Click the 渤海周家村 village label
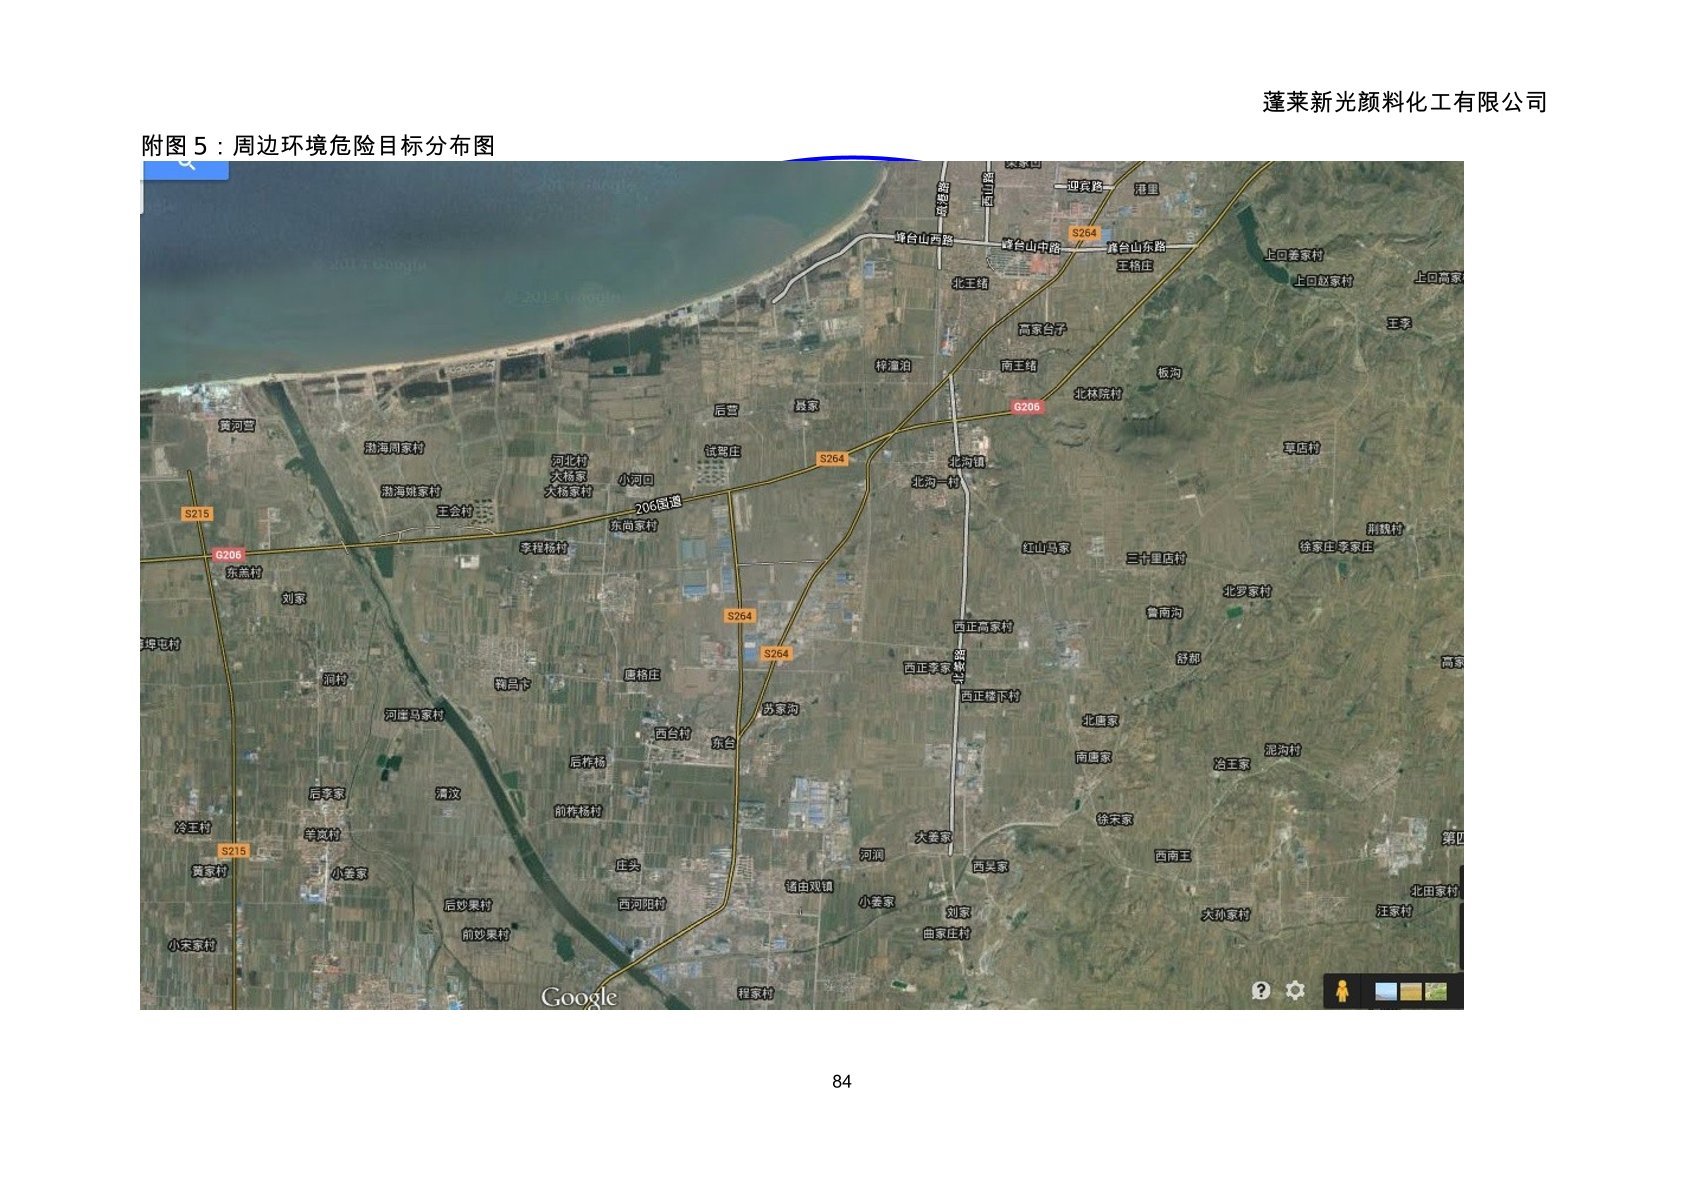Image resolution: width=1683 pixels, height=1190 pixels. (x=394, y=448)
